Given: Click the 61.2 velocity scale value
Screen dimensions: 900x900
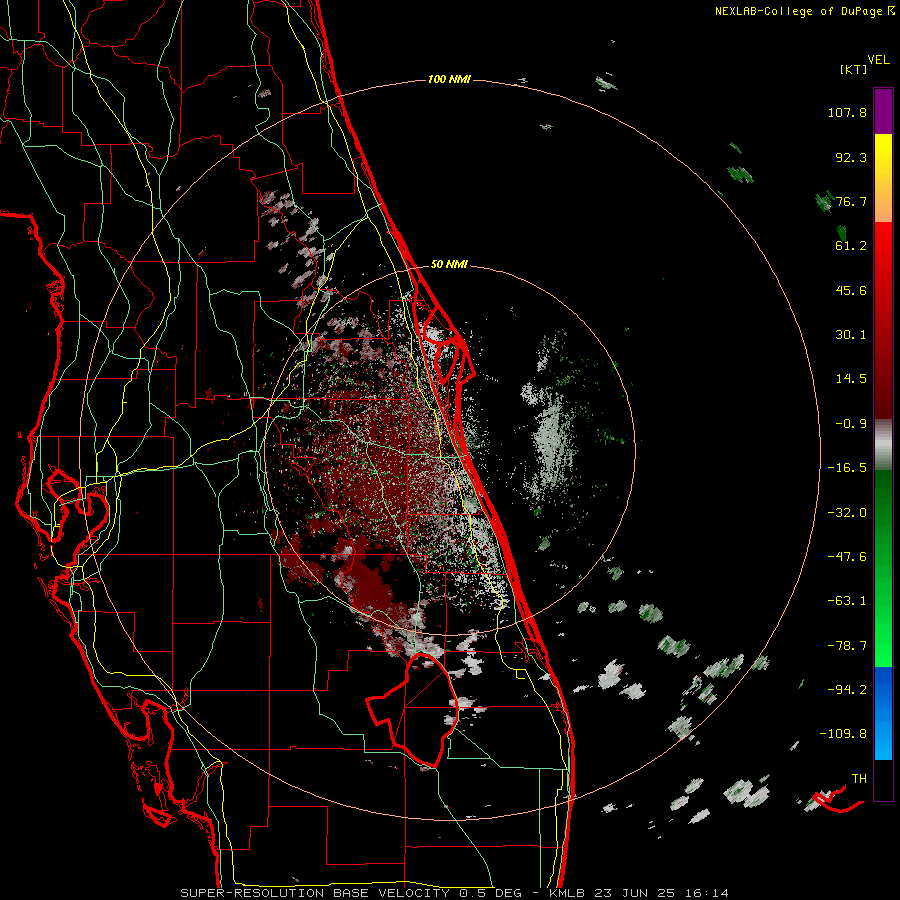Looking at the screenshot, I should [851, 246].
